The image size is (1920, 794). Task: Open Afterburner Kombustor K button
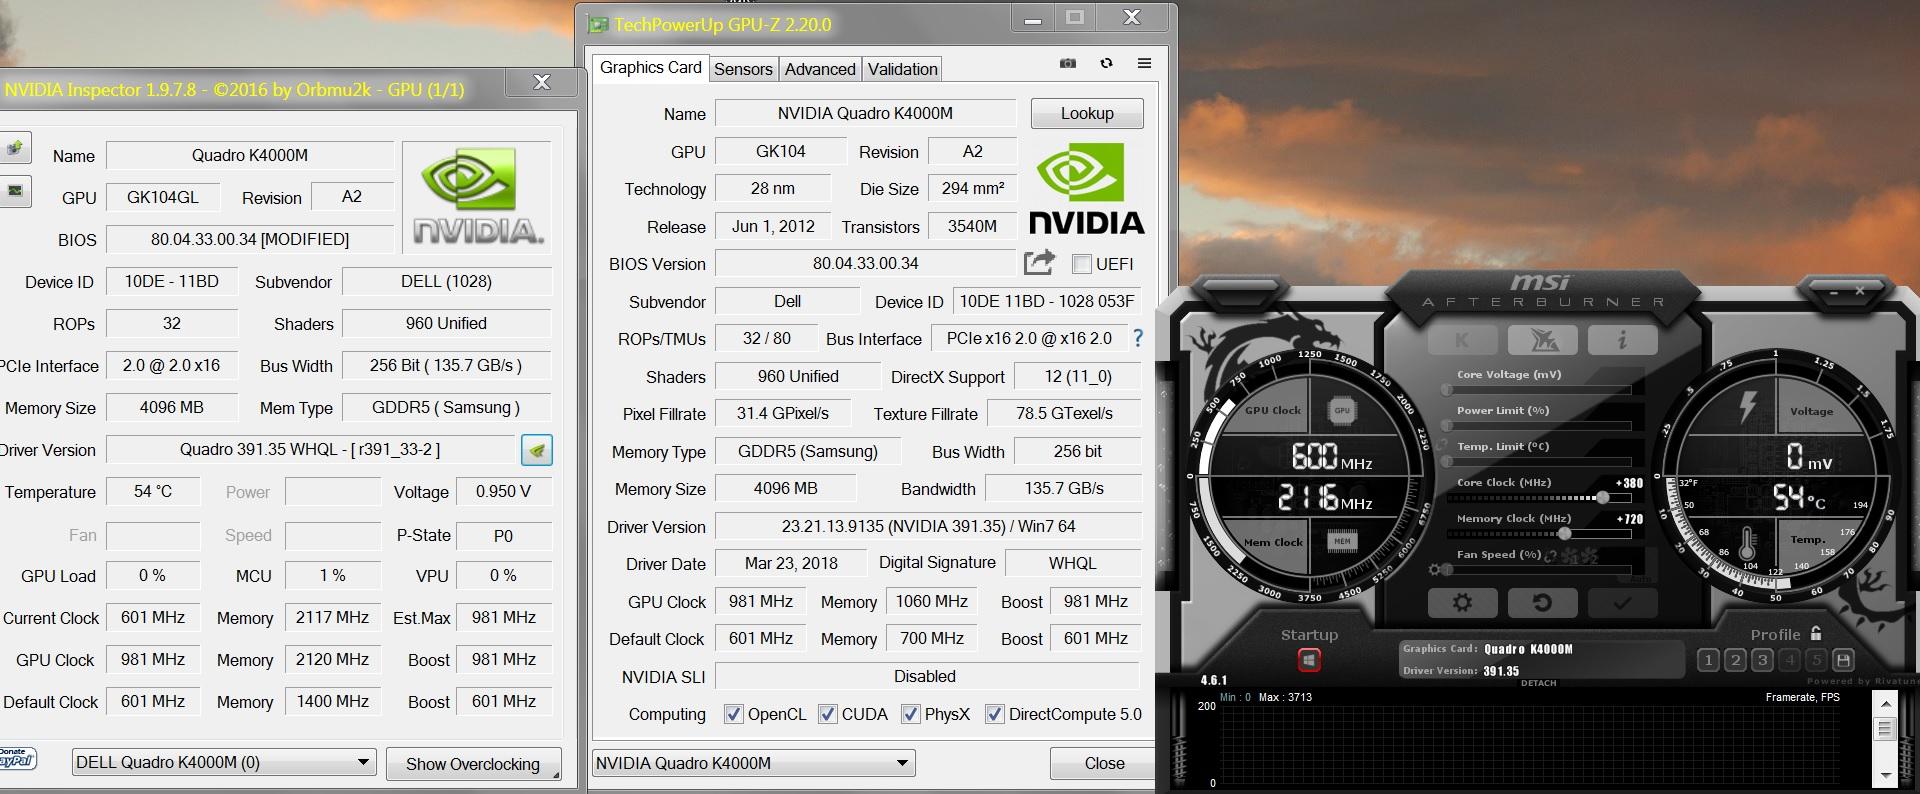[1462, 340]
